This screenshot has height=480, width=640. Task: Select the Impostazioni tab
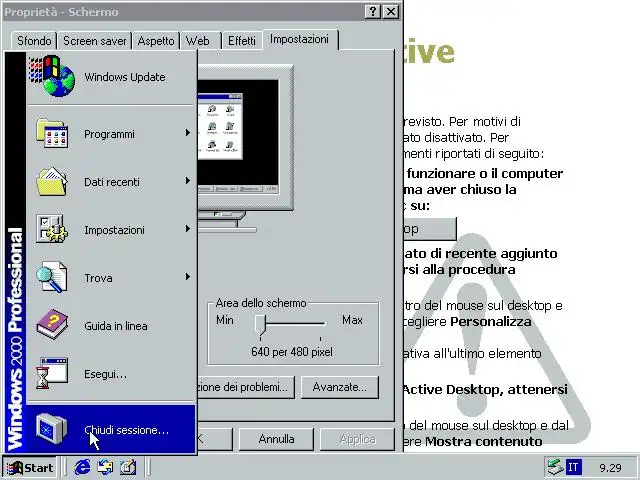pos(299,39)
